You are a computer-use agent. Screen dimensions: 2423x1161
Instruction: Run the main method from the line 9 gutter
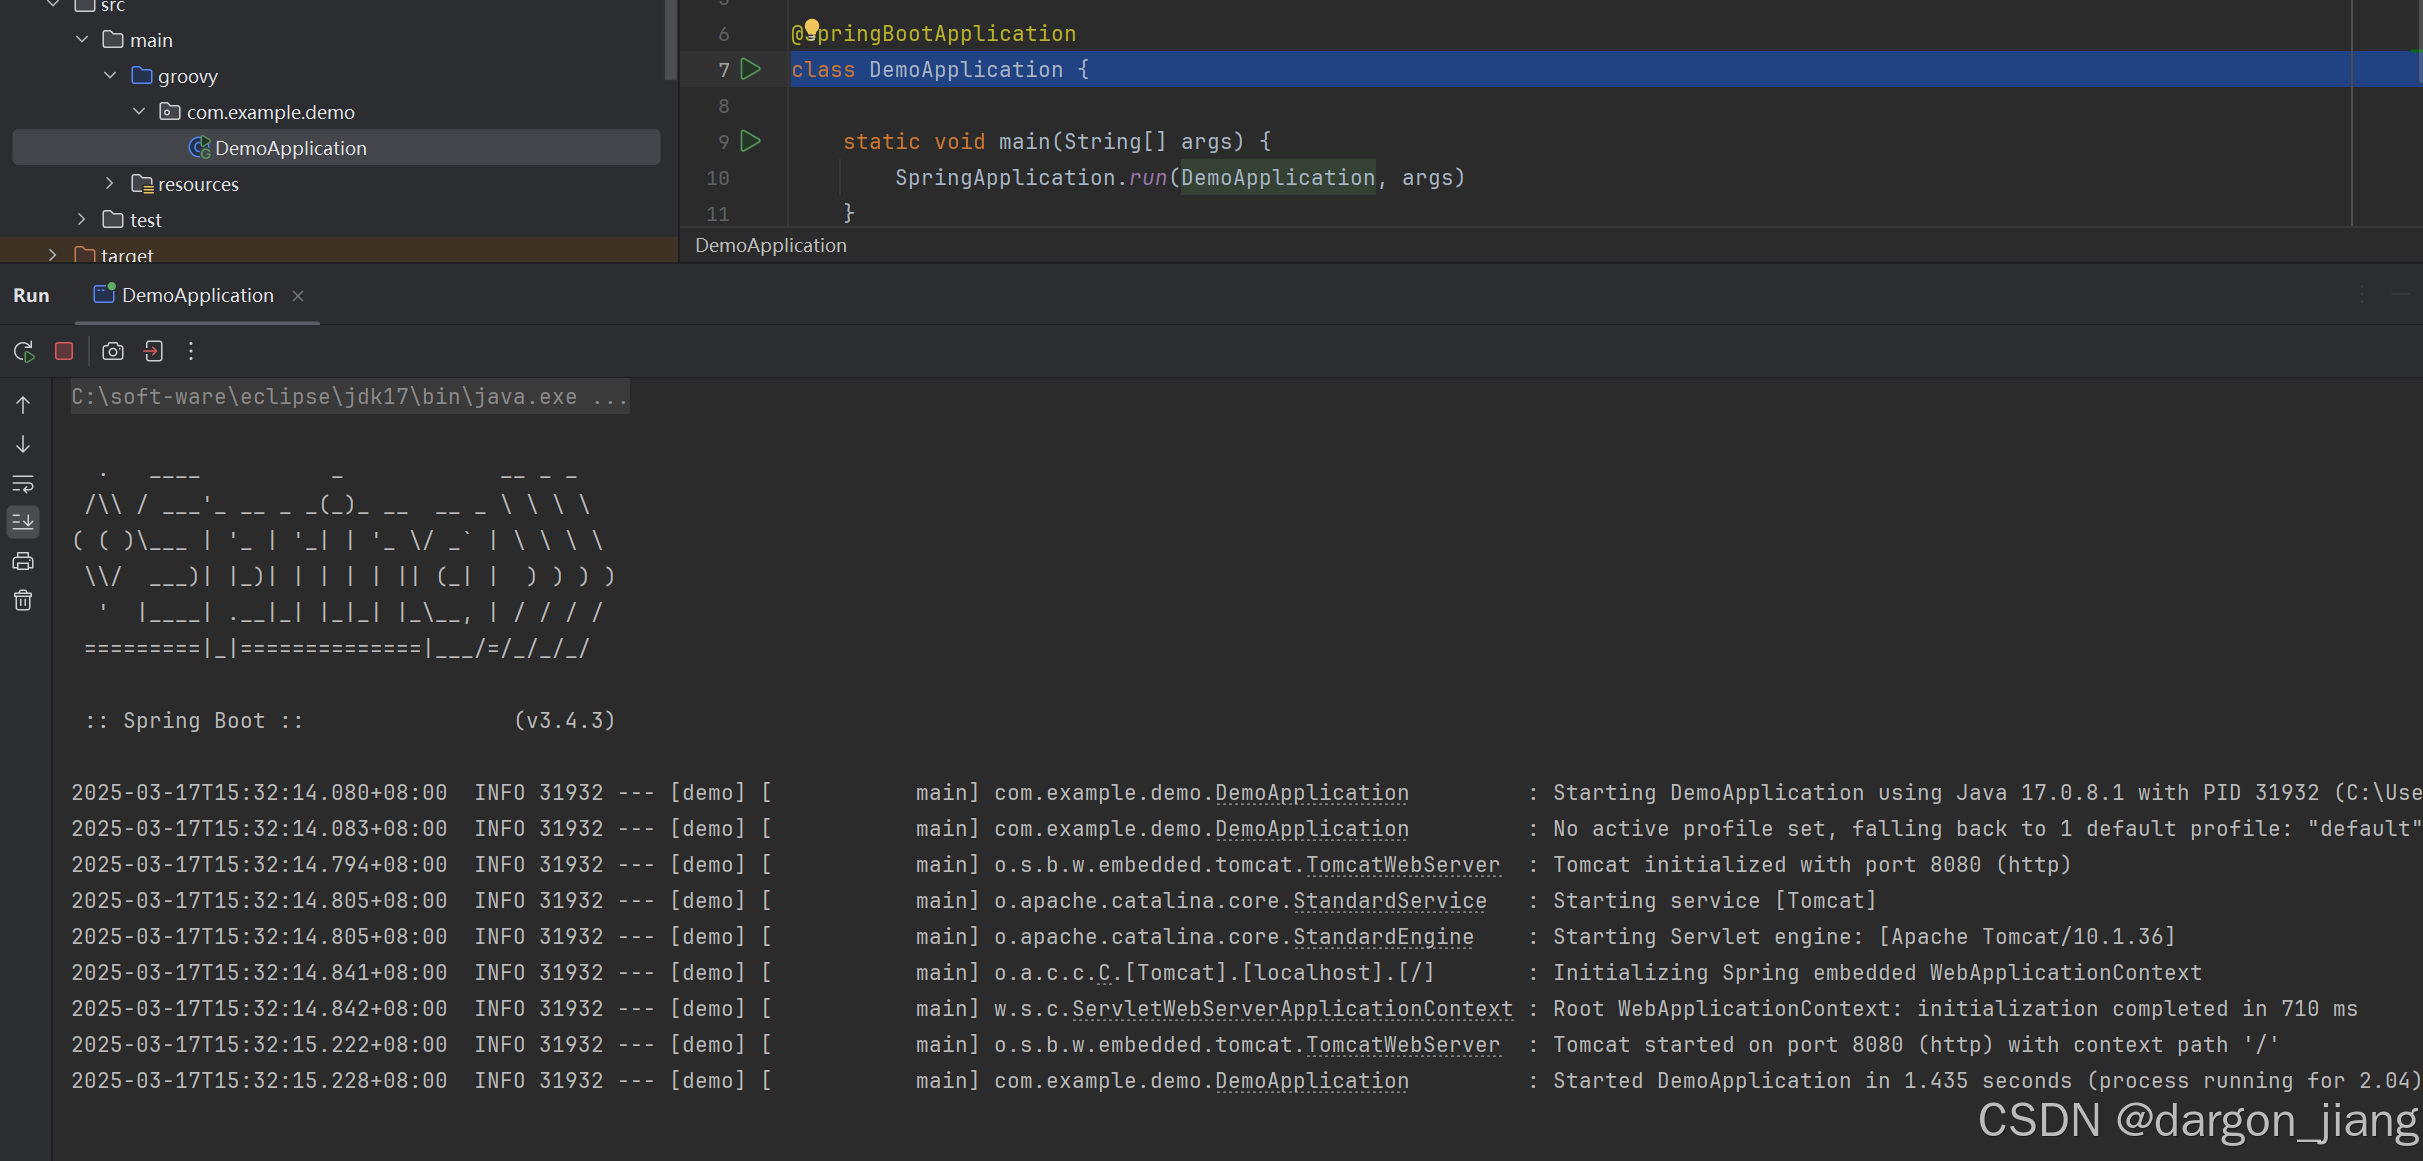tap(751, 141)
